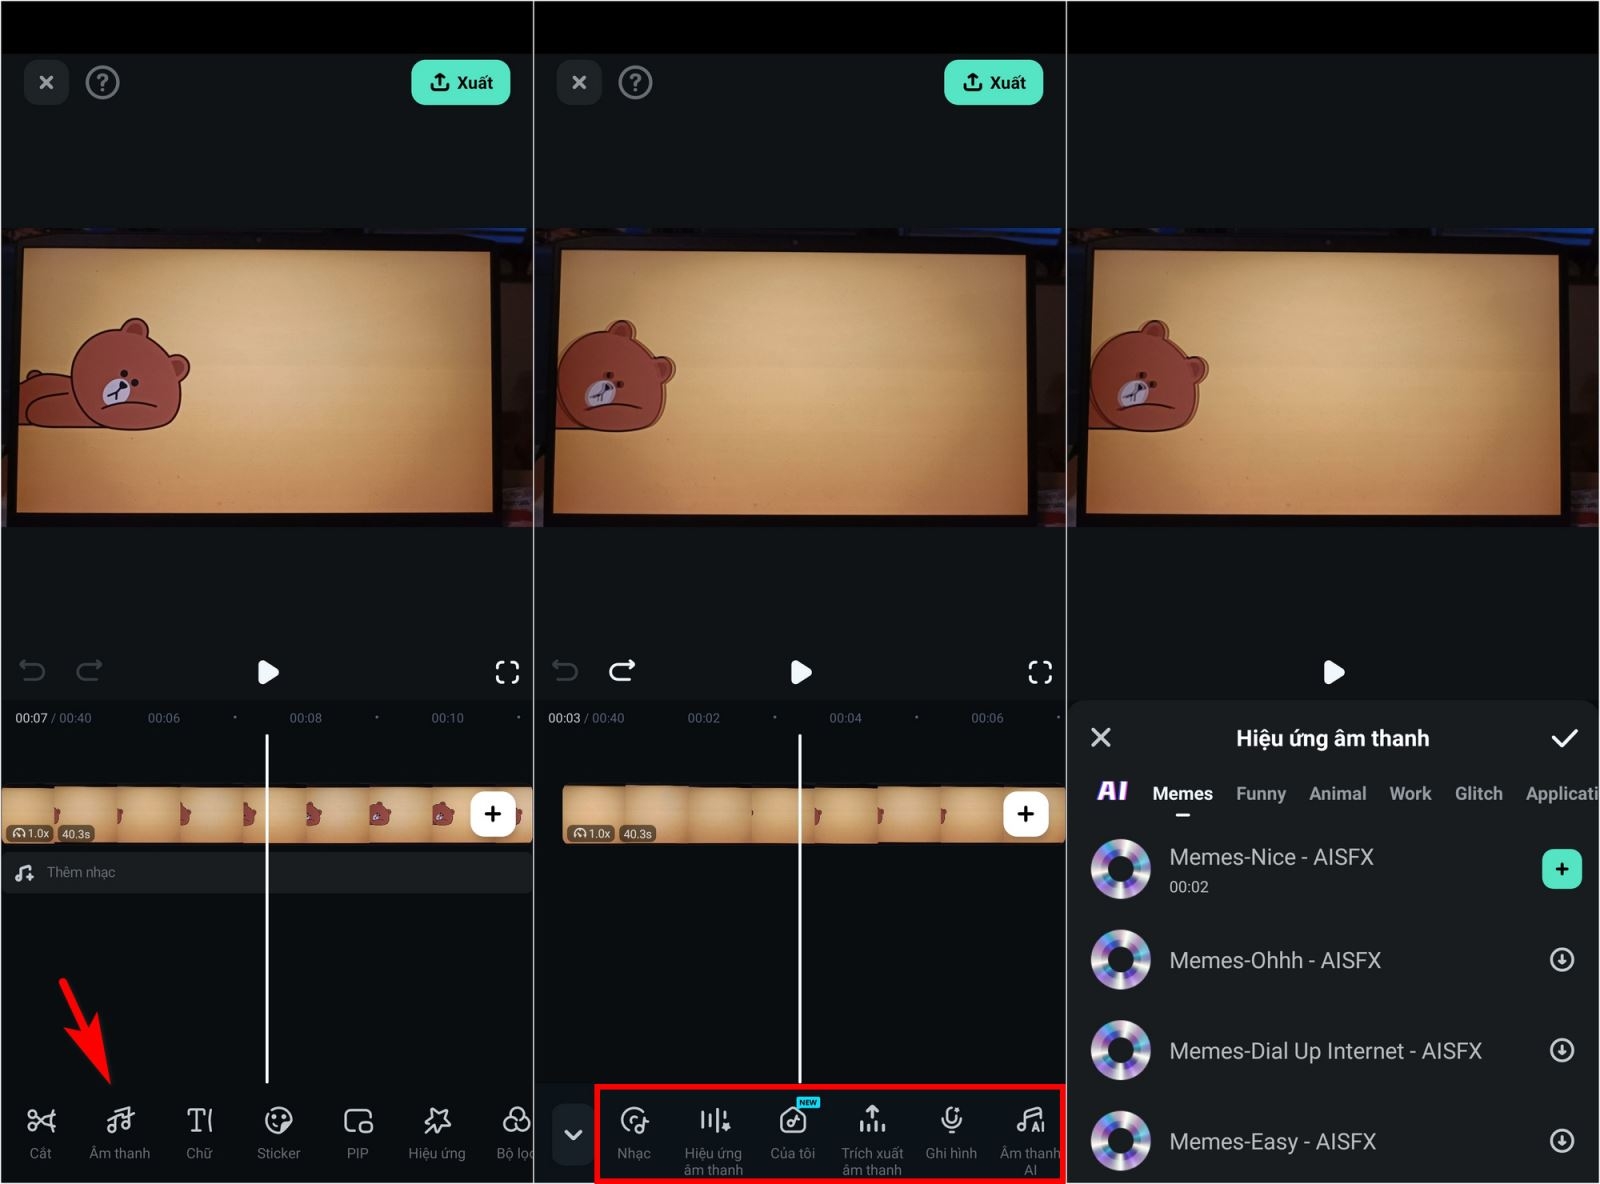Enter fullscreen preview in the middle screen
Screen dimensions: 1600x1184
pos(1040,672)
